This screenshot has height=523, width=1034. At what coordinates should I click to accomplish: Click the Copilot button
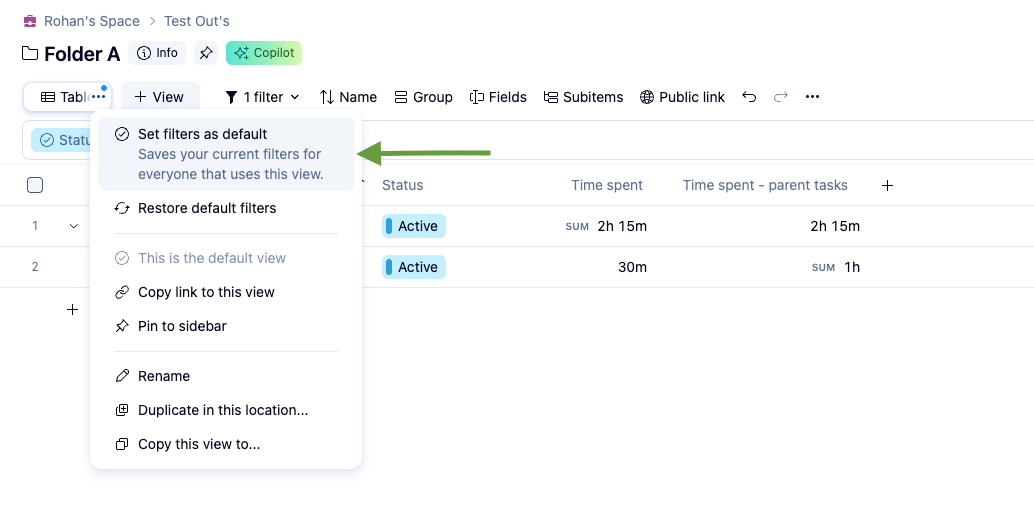pyautogui.click(x=264, y=53)
